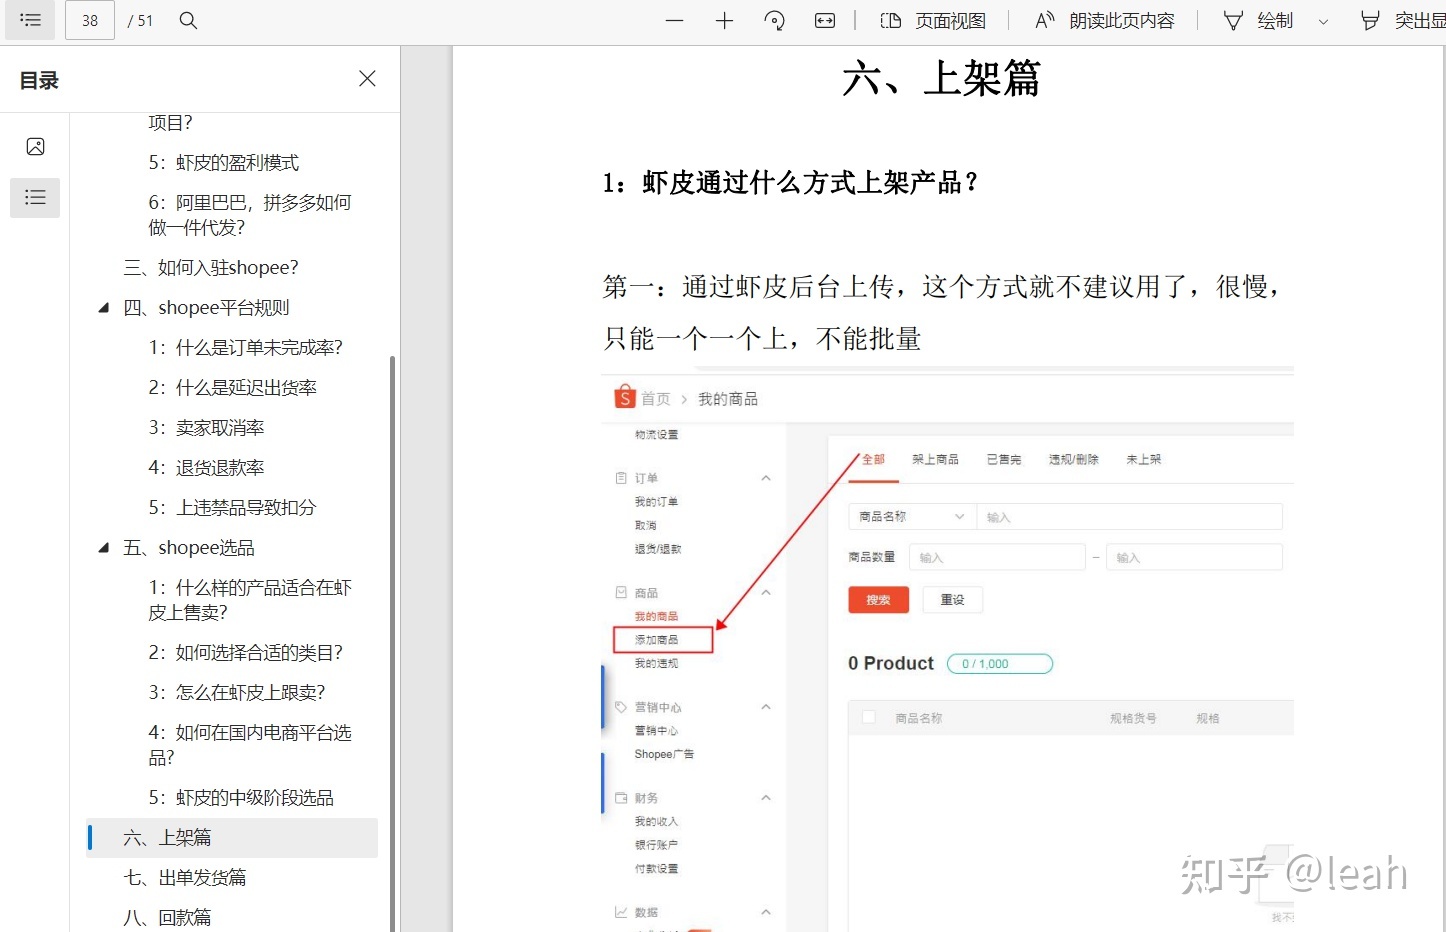The height and width of the screenshot is (932, 1446).
Task: Open 七、出单发货篇 entry
Action: [x=184, y=878]
